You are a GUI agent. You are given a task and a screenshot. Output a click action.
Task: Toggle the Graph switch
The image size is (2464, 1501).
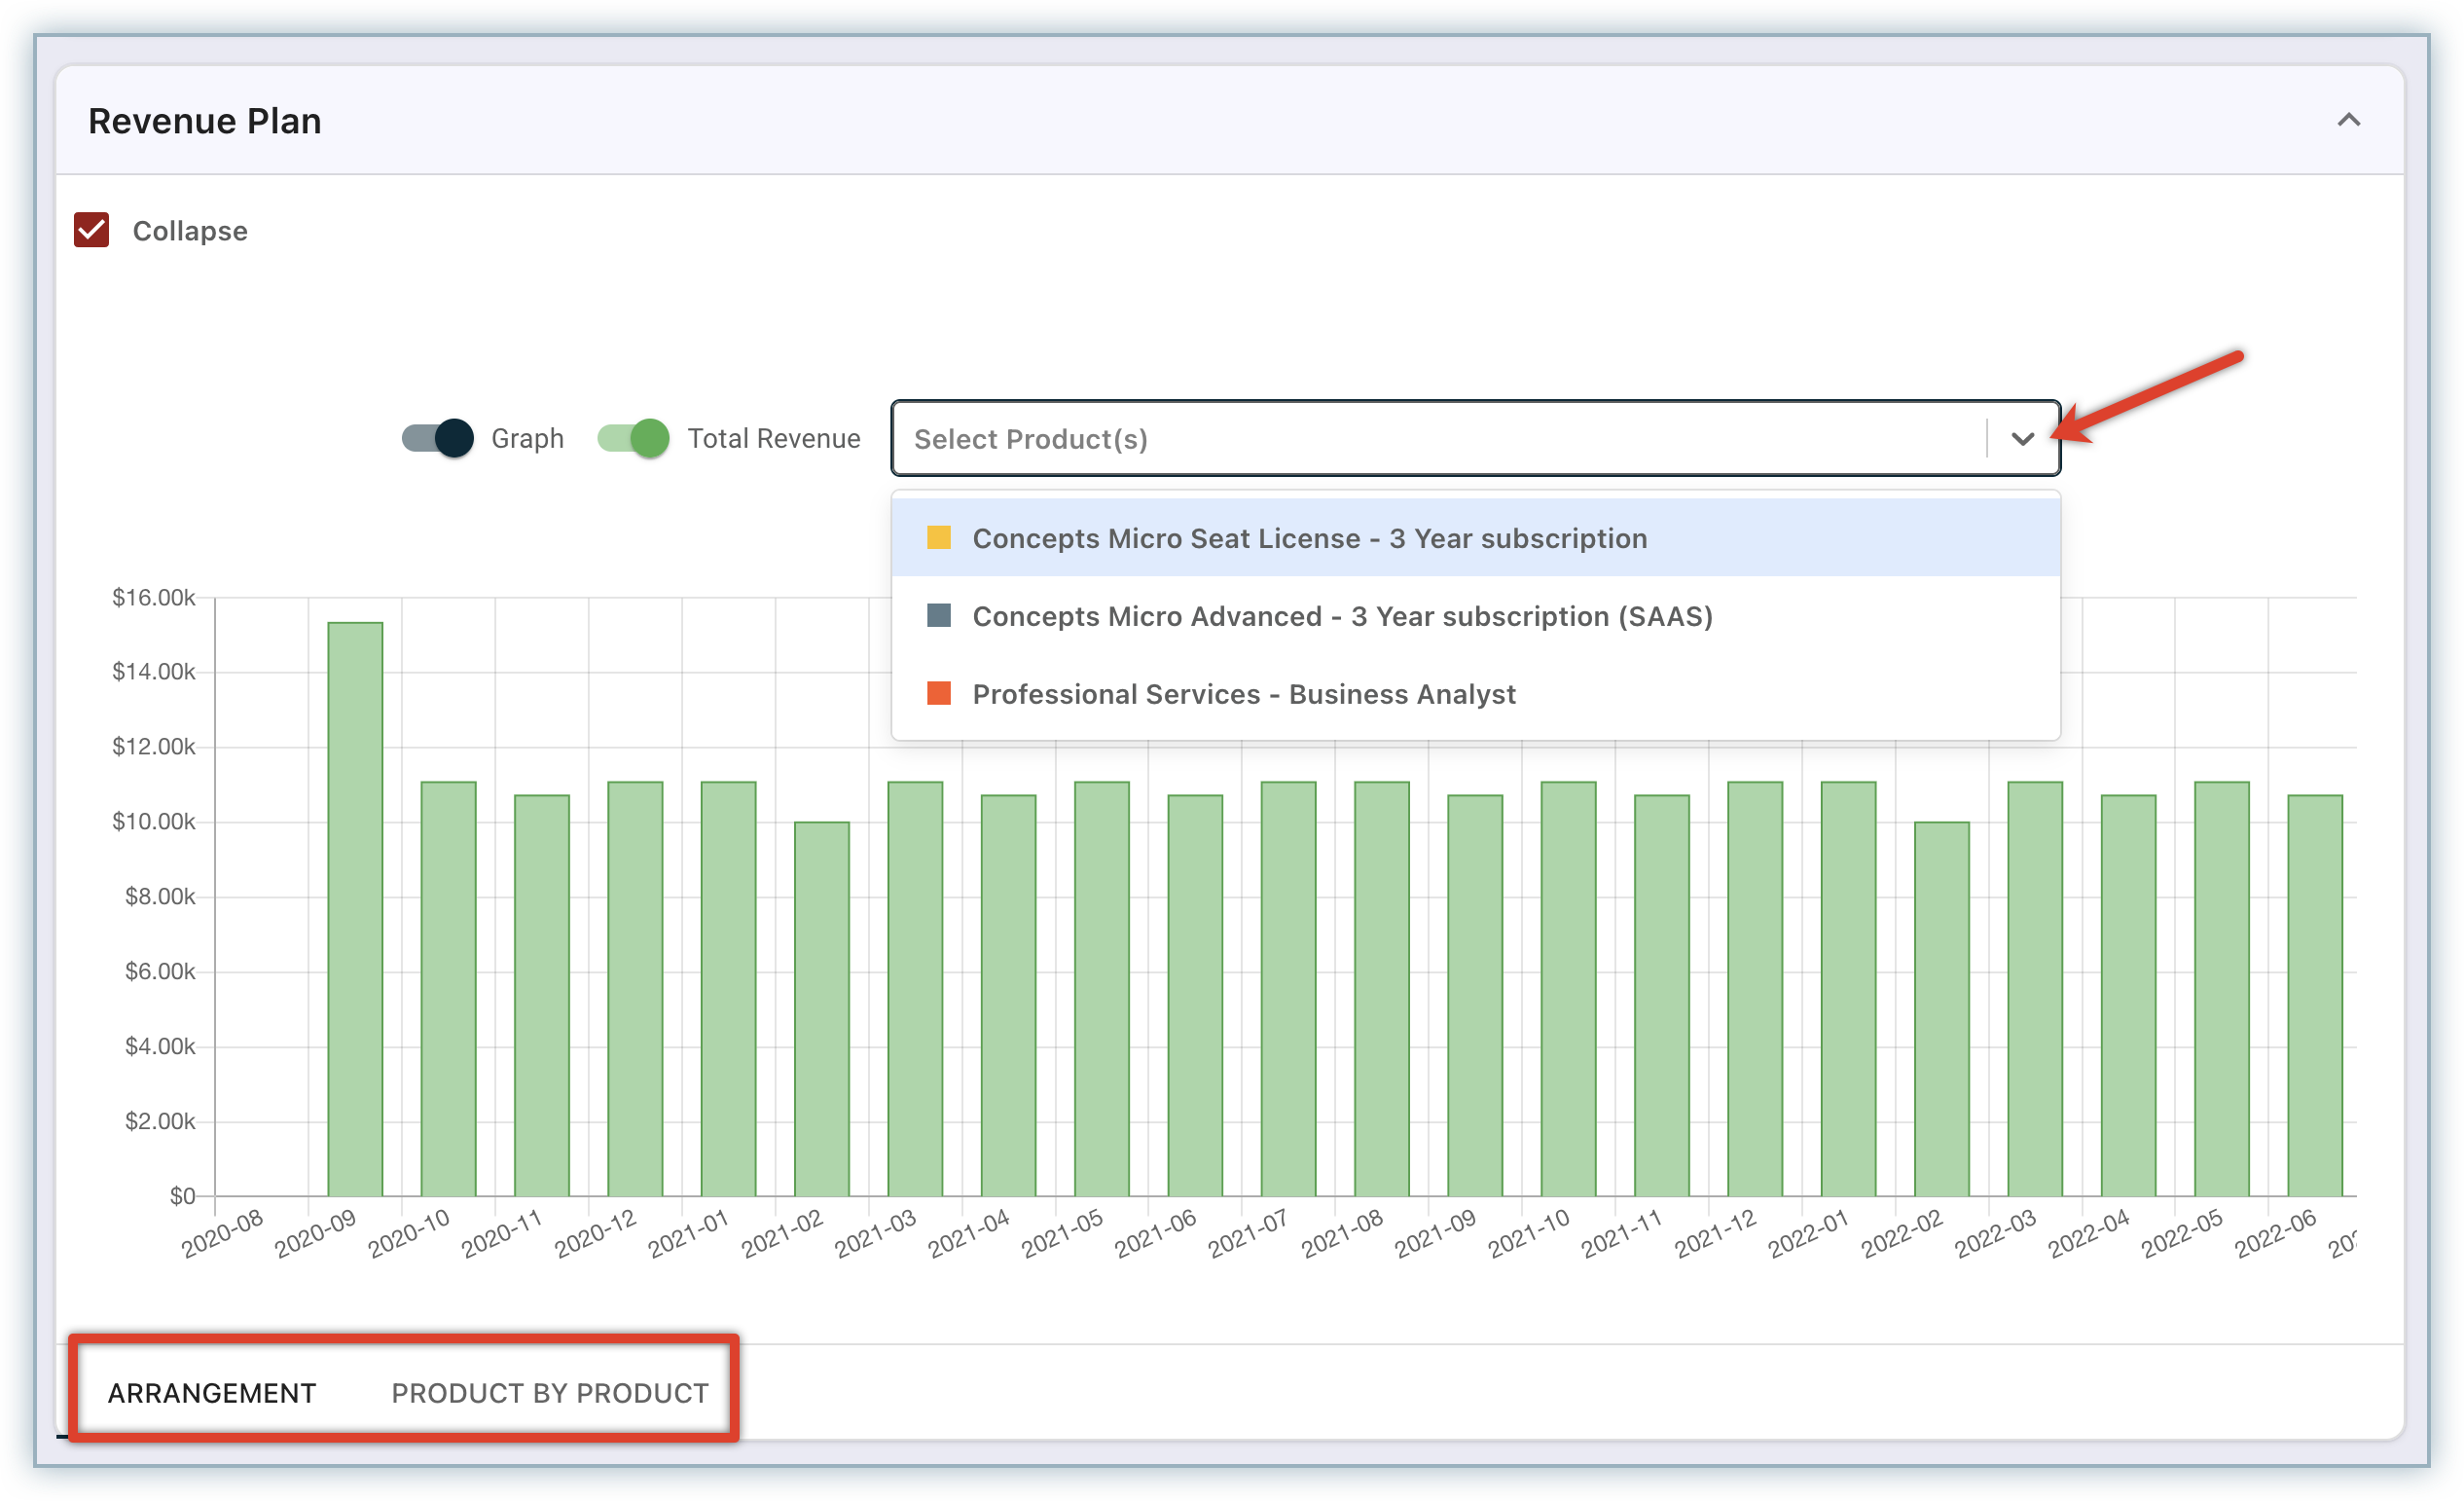point(438,438)
